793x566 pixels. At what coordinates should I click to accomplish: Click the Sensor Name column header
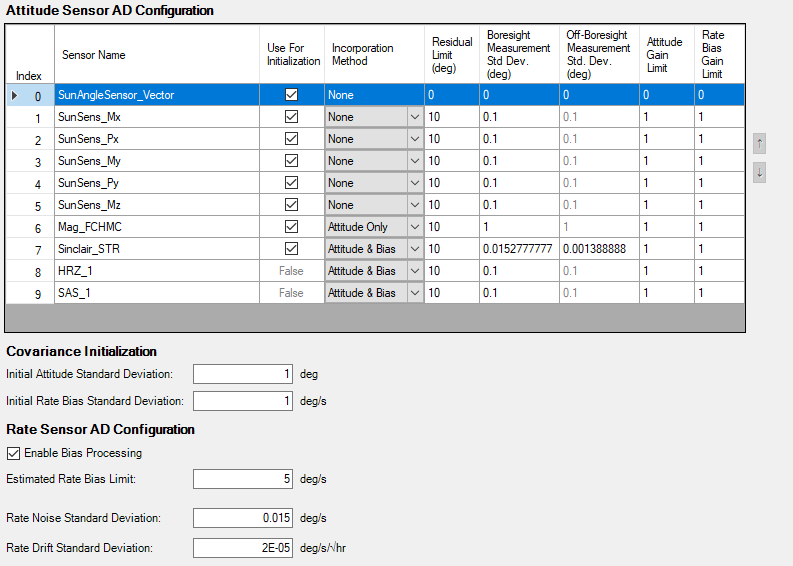pyautogui.click(x=156, y=55)
